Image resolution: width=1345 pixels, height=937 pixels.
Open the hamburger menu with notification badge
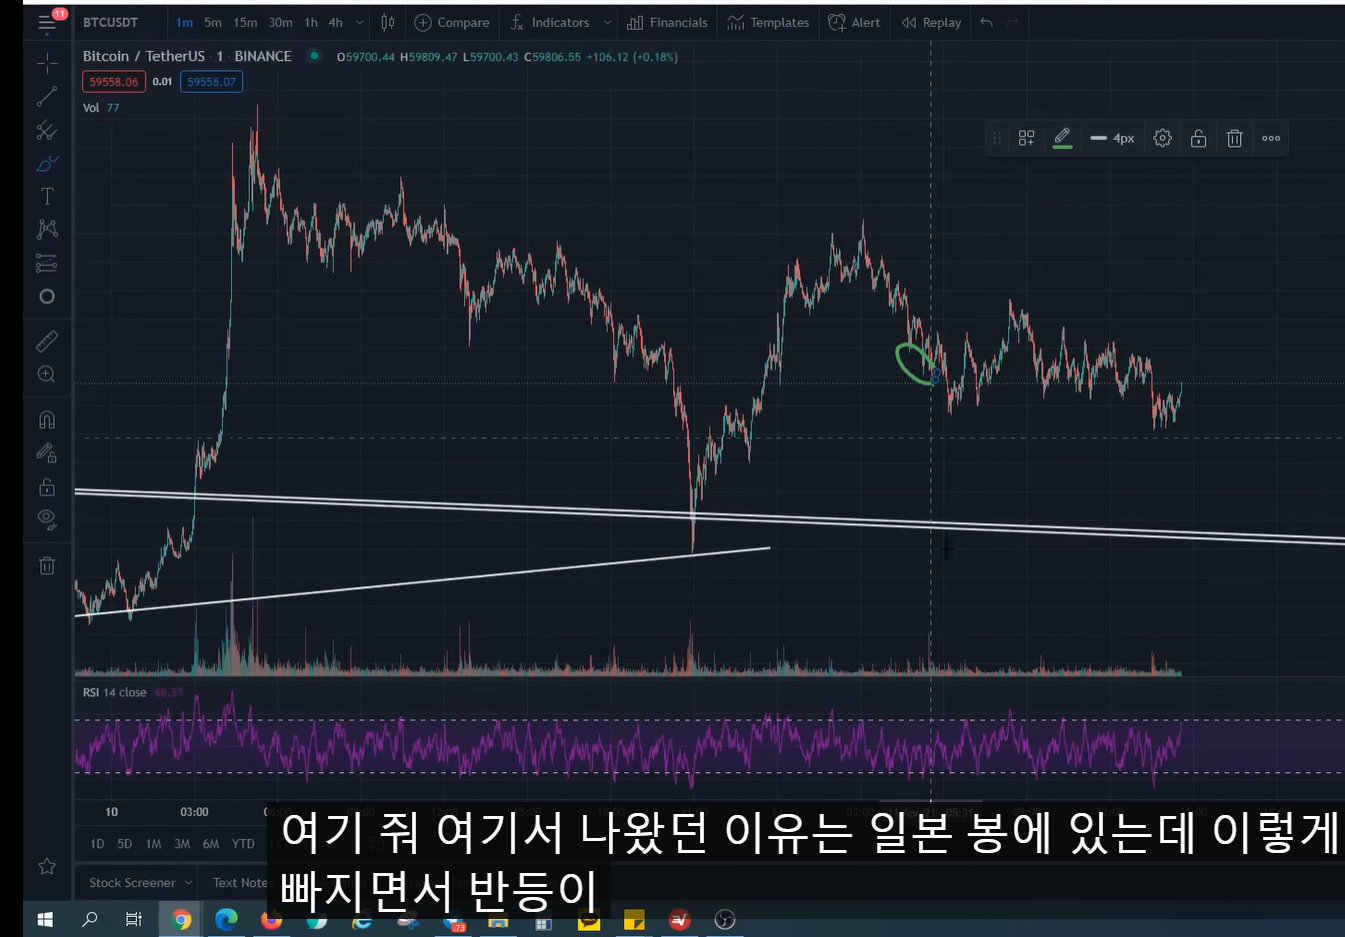[47, 22]
